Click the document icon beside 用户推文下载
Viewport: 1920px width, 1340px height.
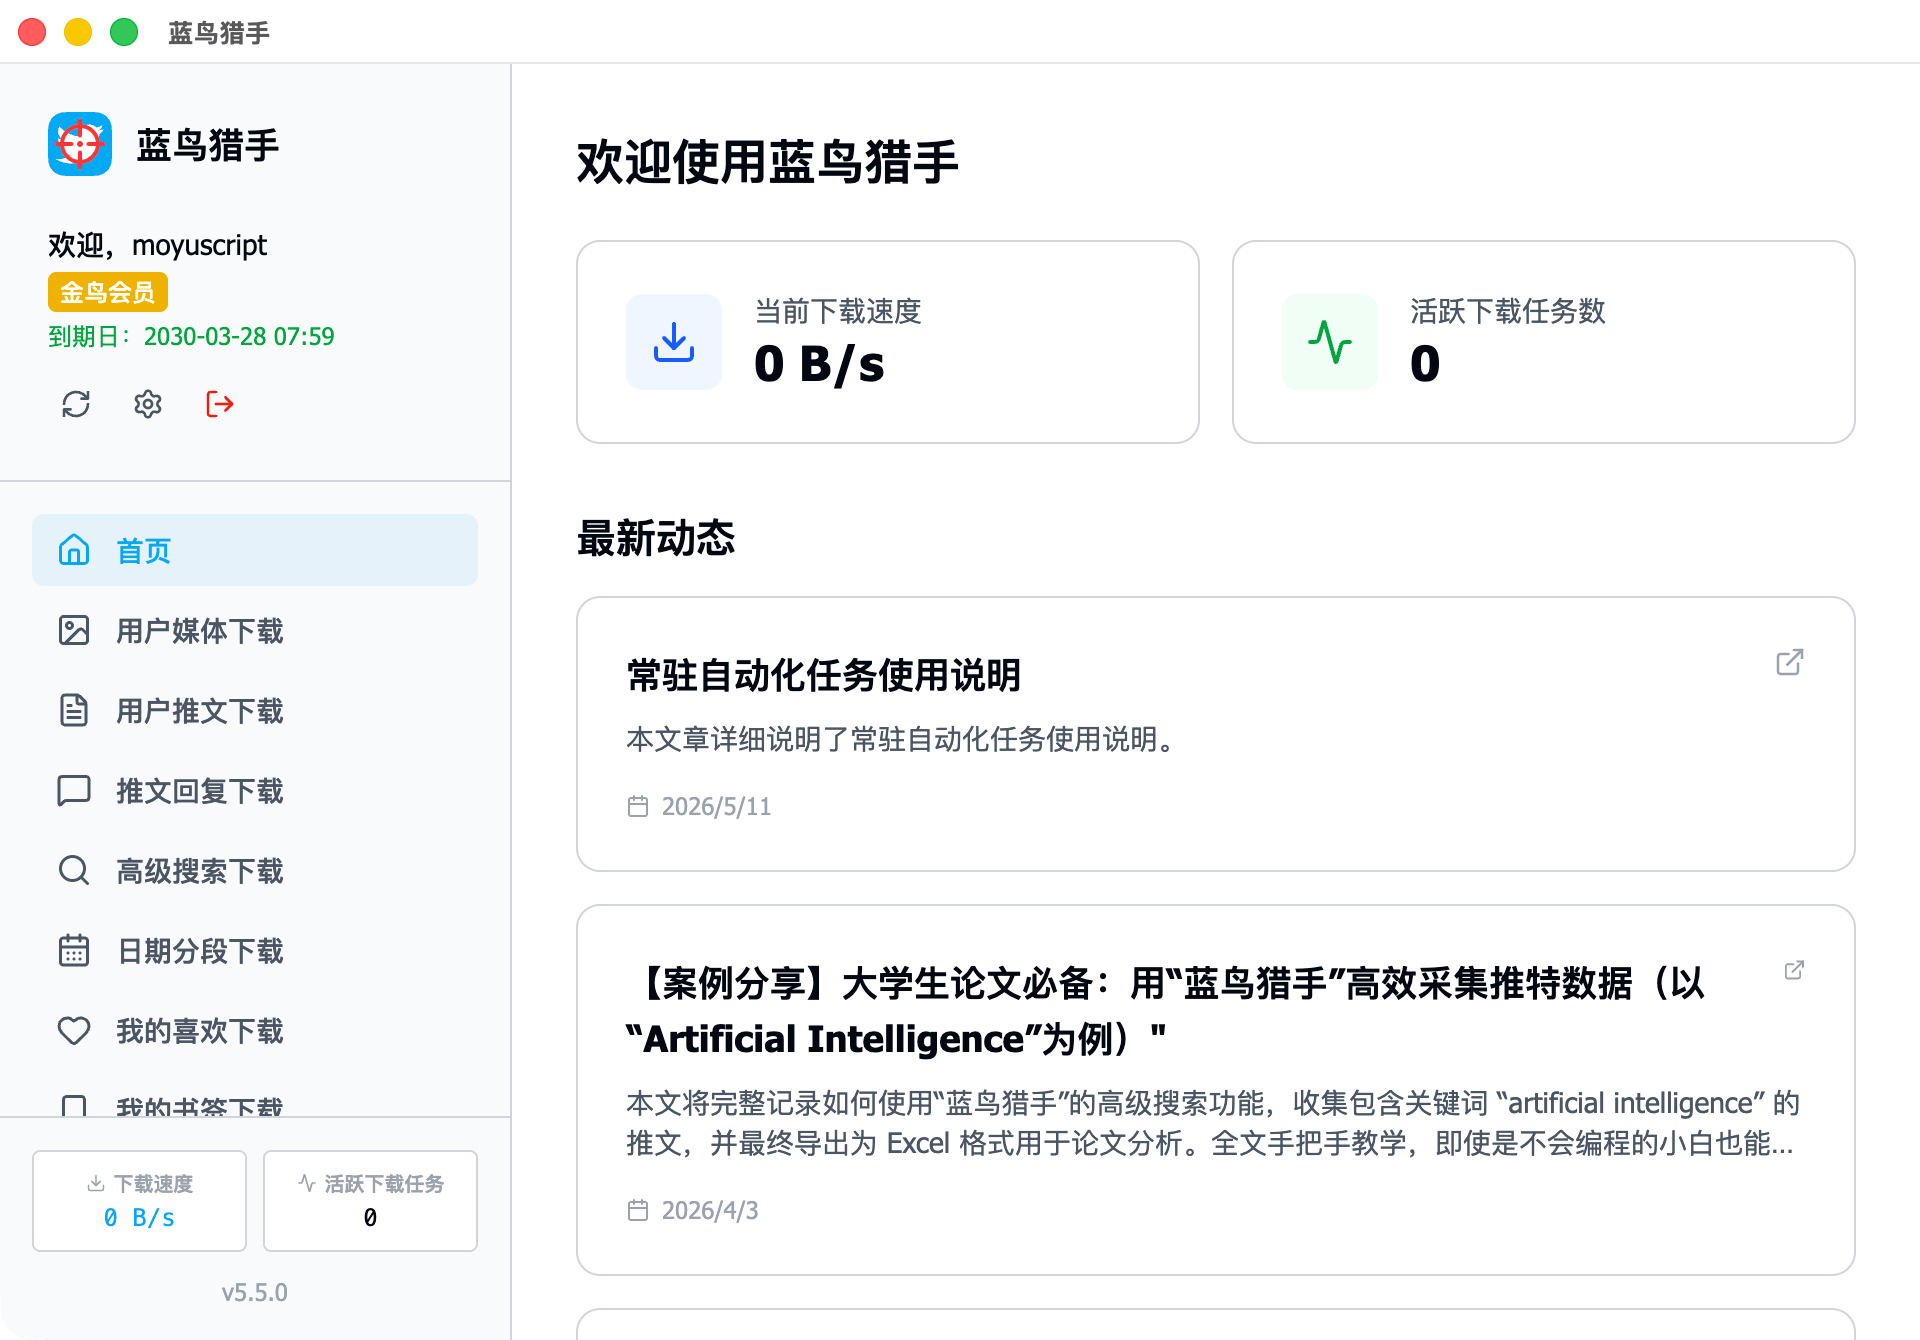(74, 710)
